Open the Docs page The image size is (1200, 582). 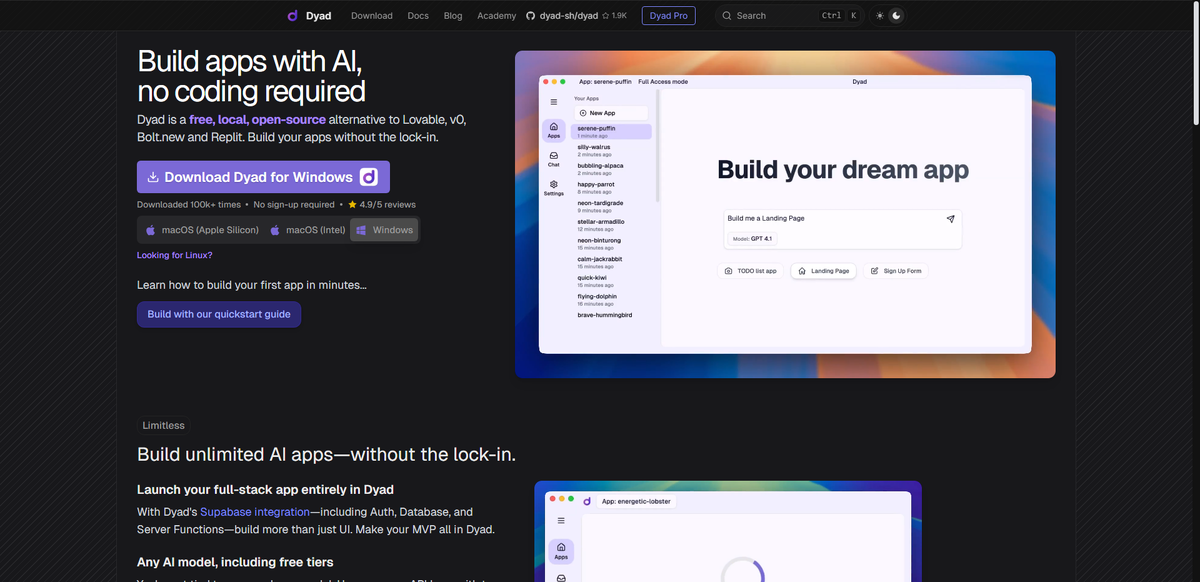point(418,16)
